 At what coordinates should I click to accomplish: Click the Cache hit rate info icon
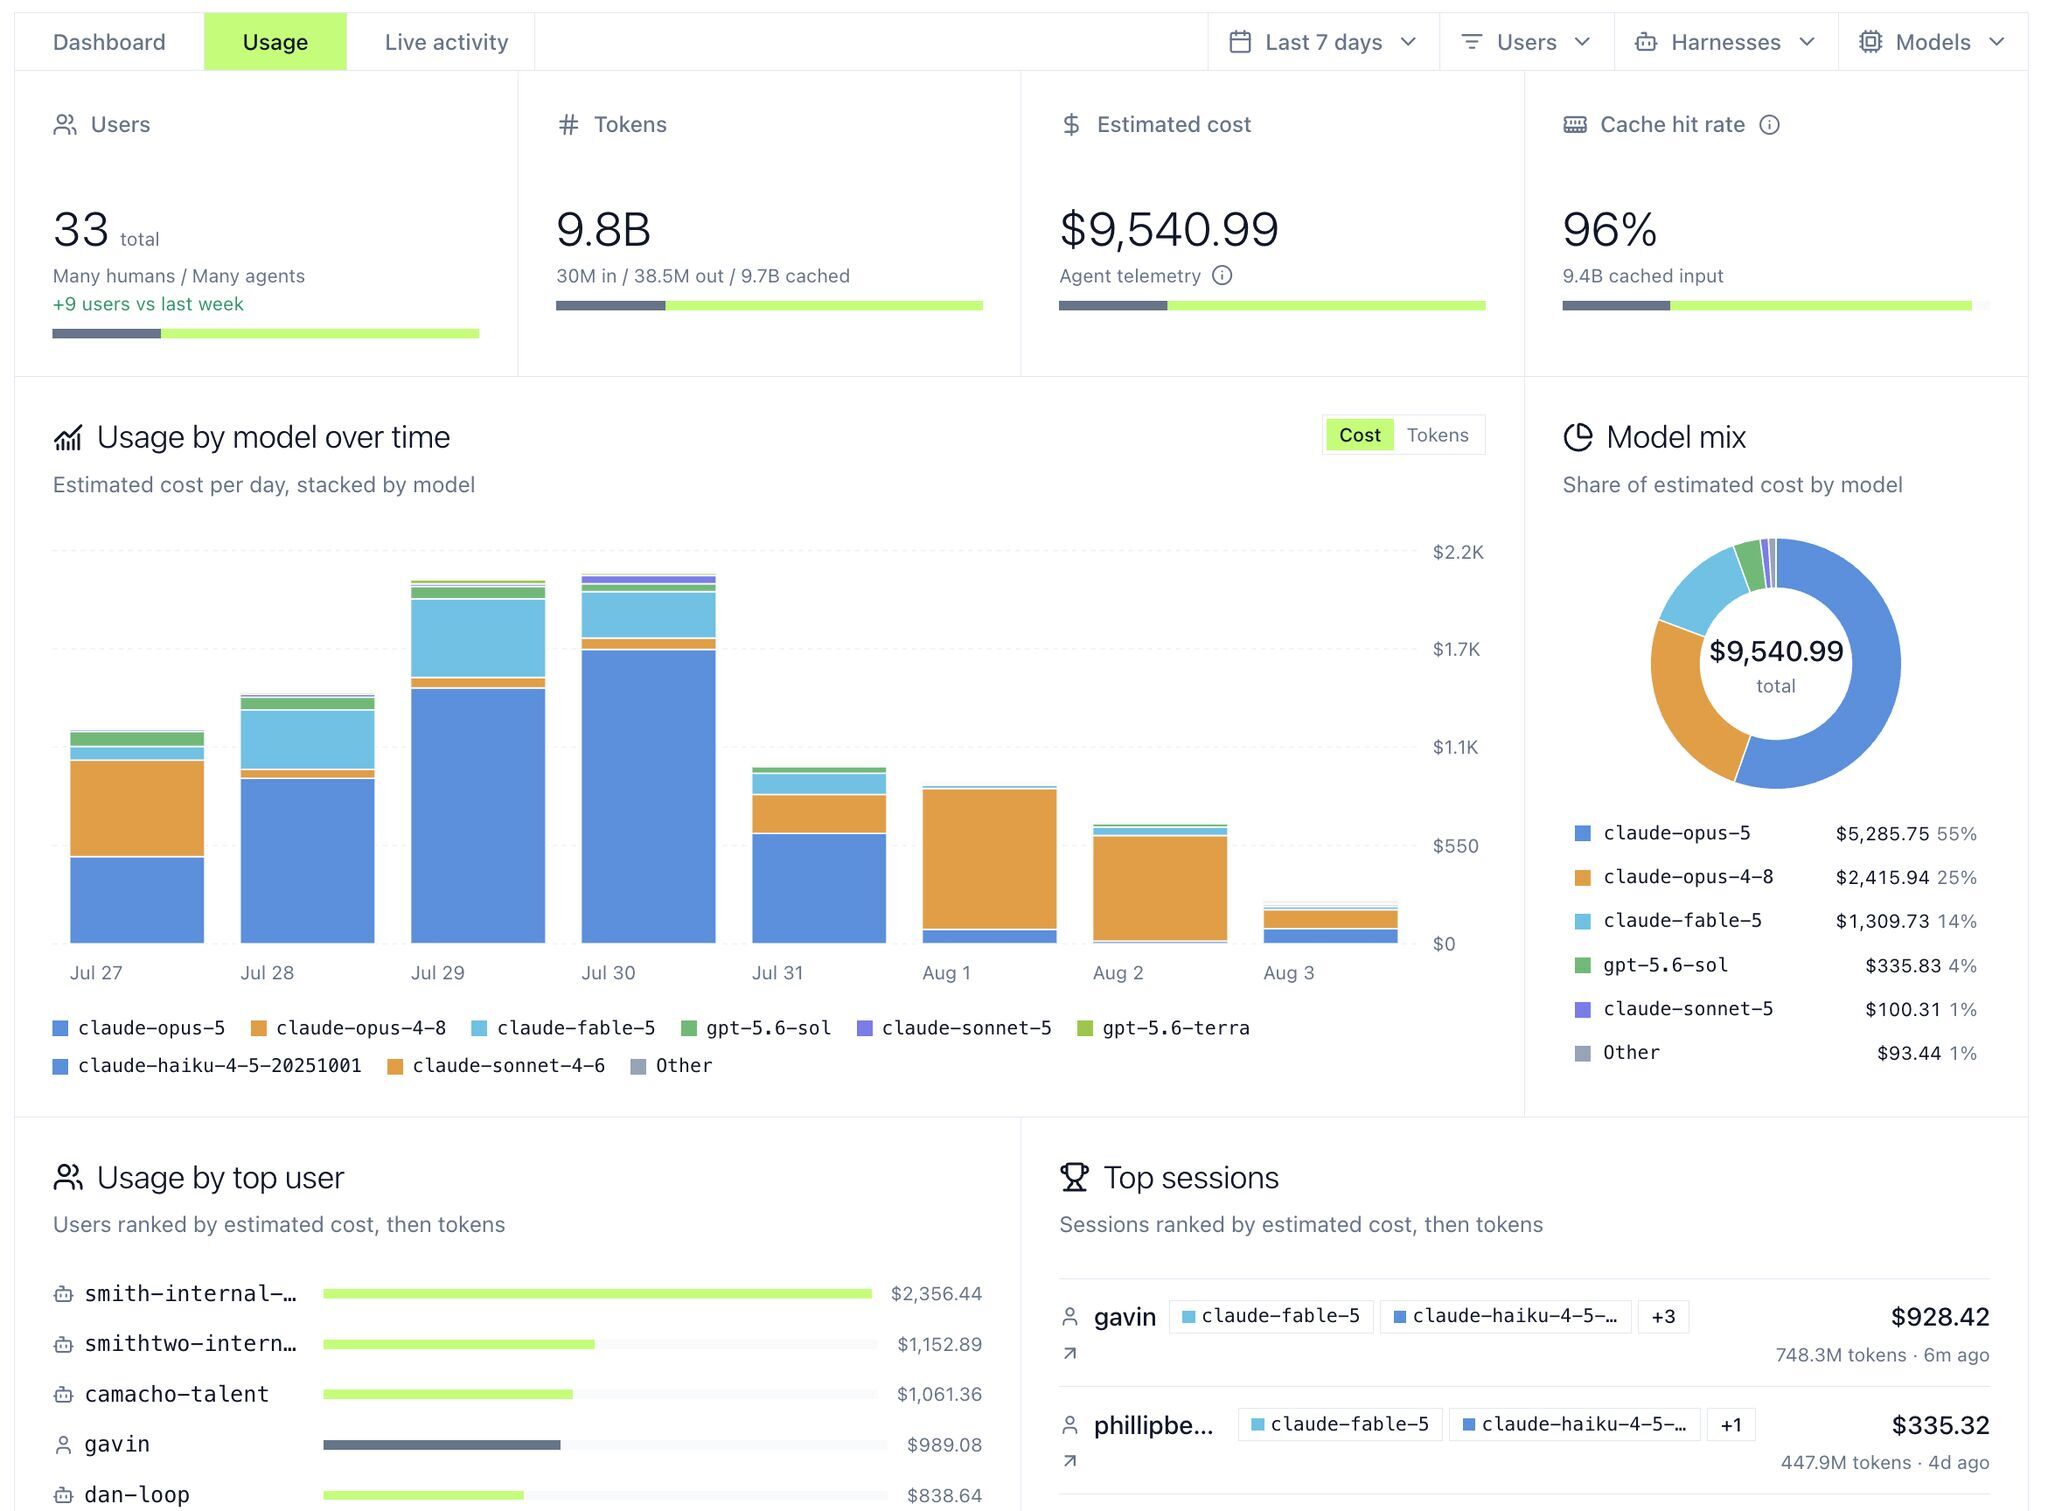[1769, 125]
